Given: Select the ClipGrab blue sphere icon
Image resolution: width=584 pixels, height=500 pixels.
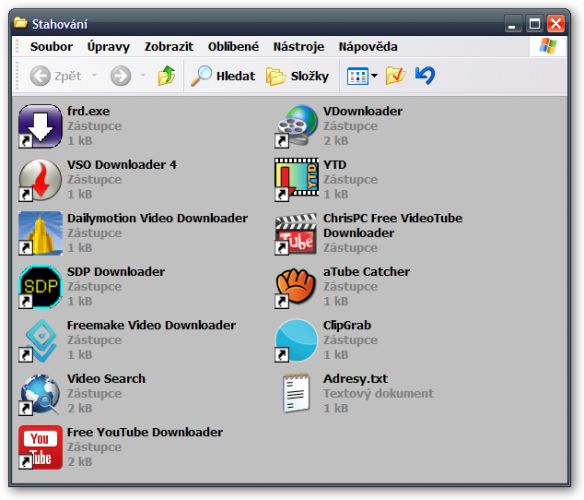Looking at the screenshot, I should pos(296,340).
